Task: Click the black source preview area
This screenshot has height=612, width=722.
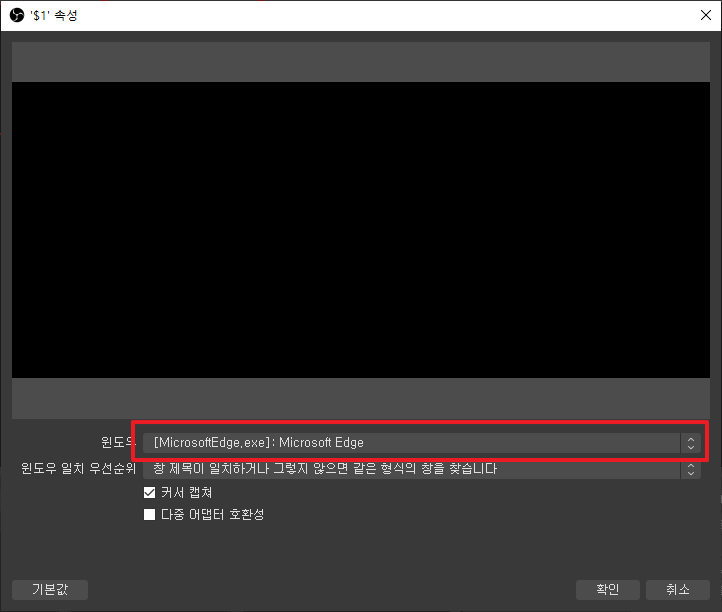Action: point(361,230)
